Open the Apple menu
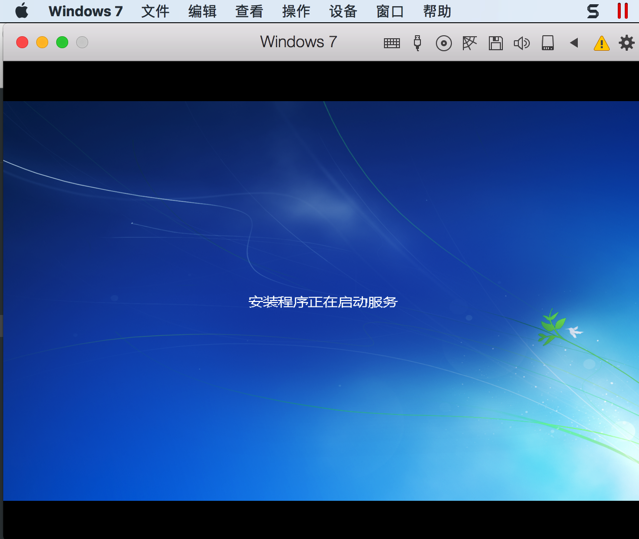This screenshot has height=539, width=639. pos(22,11)
